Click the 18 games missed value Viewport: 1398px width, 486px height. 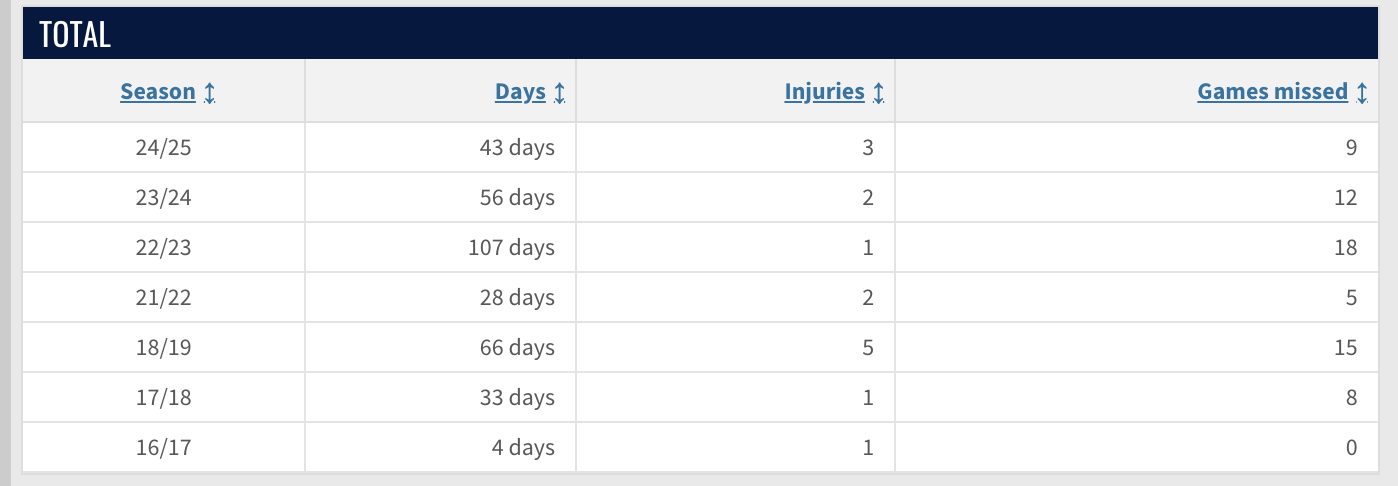pos(1345,248)
